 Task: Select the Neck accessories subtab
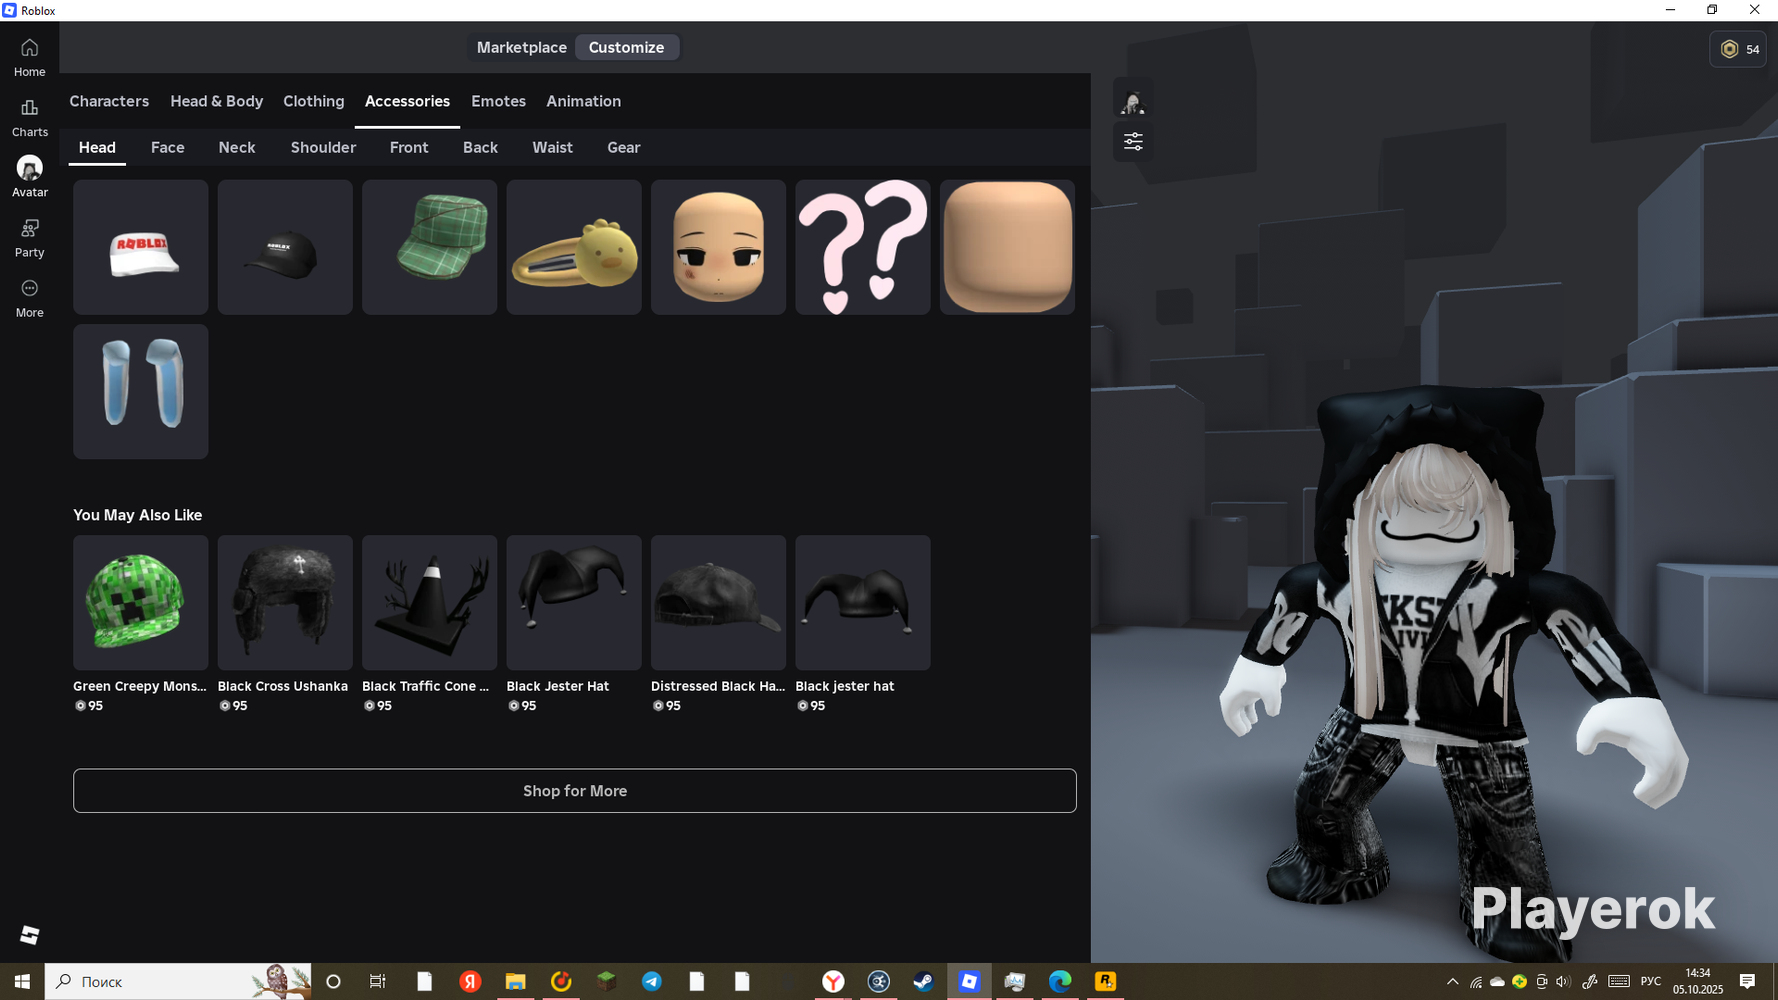pos(237,147)
